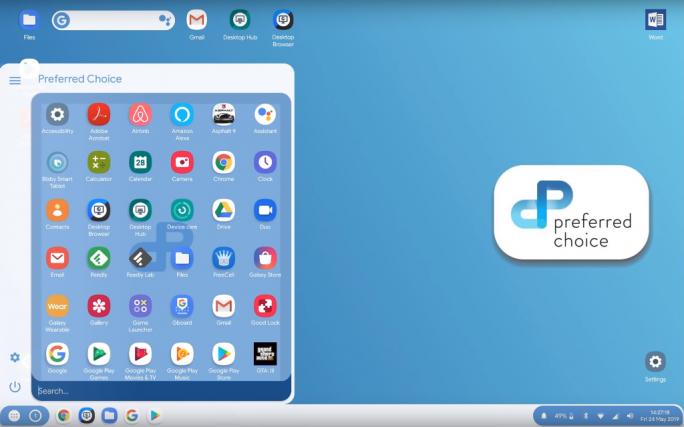
Task: Launch the FreeCell game
Action: click(224, 258)
